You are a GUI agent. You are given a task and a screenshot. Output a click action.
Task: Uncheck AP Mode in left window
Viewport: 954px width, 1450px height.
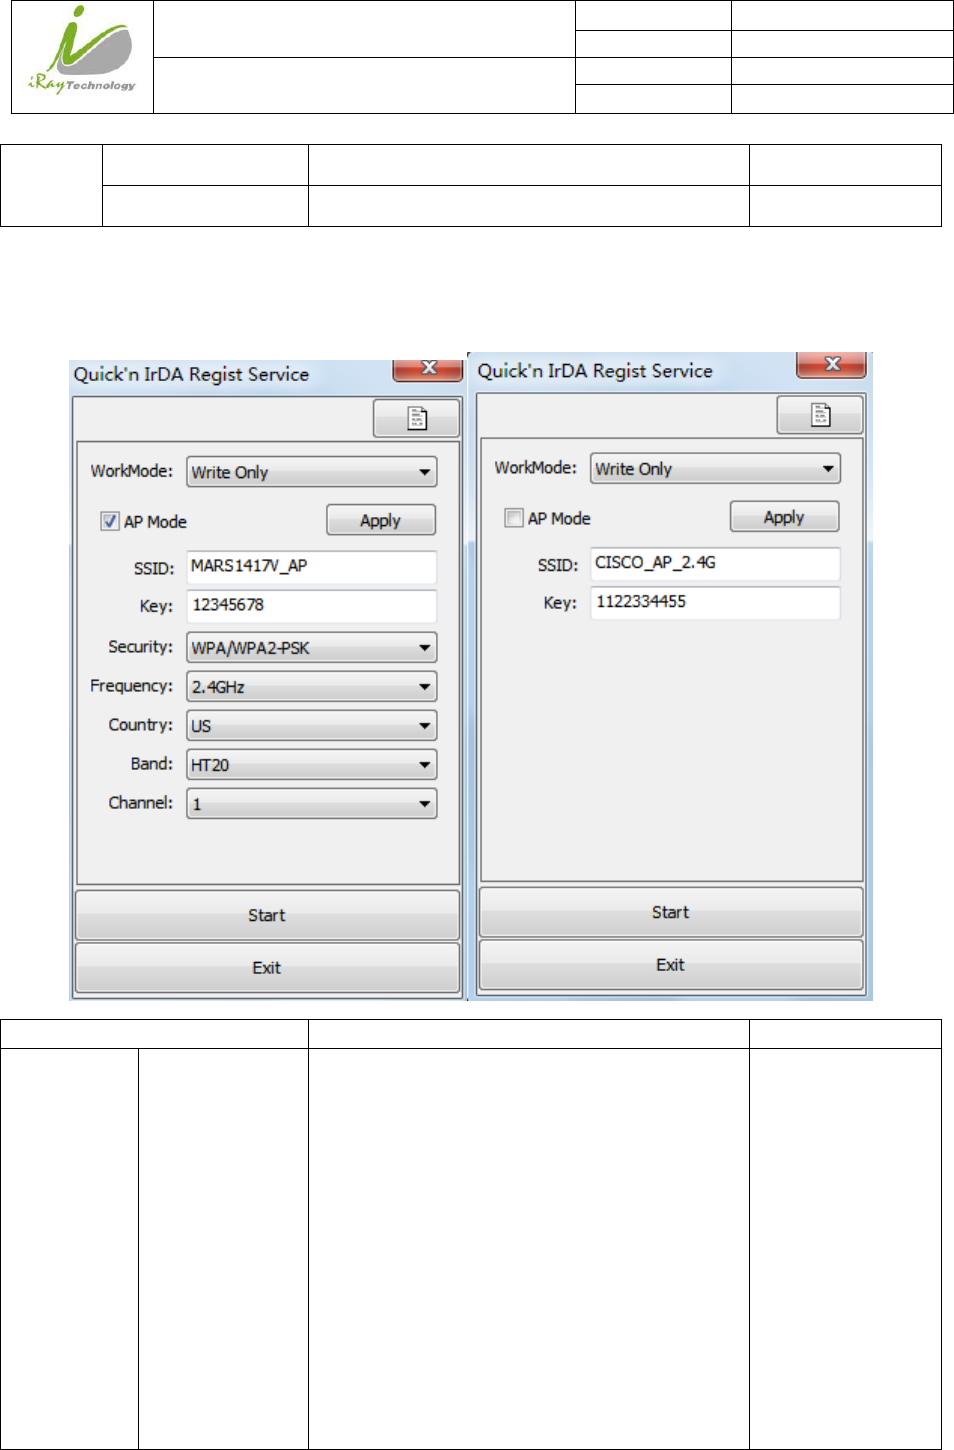click(x=110, y=521)
